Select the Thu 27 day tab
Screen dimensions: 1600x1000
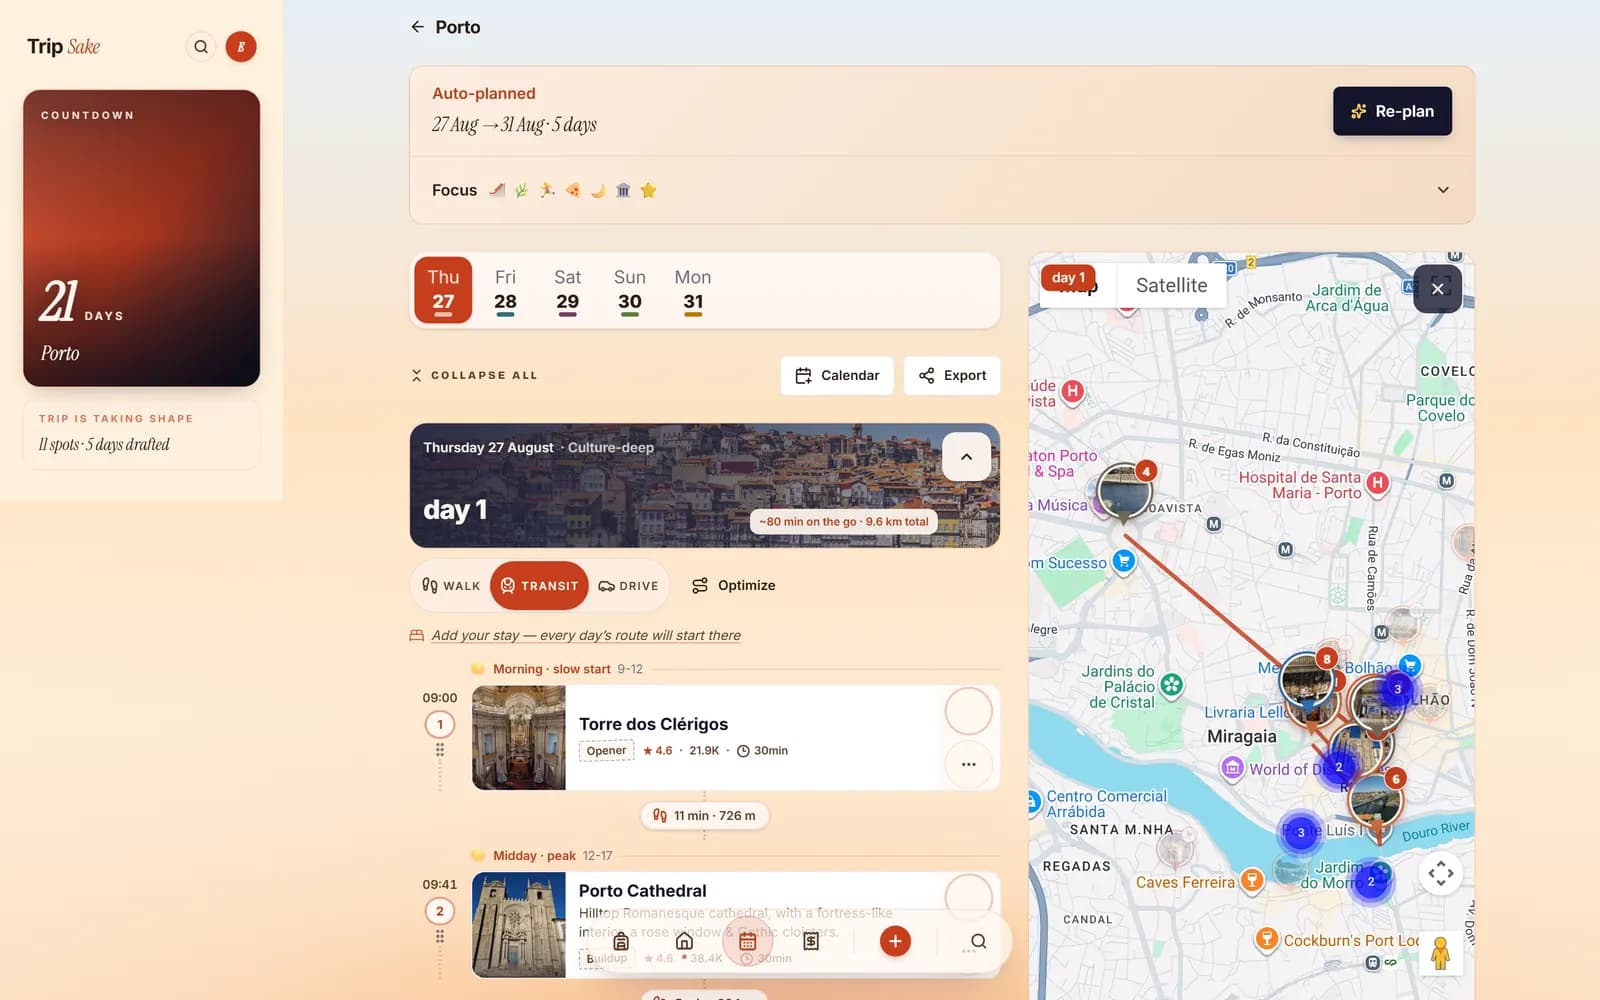pos(443,290)
